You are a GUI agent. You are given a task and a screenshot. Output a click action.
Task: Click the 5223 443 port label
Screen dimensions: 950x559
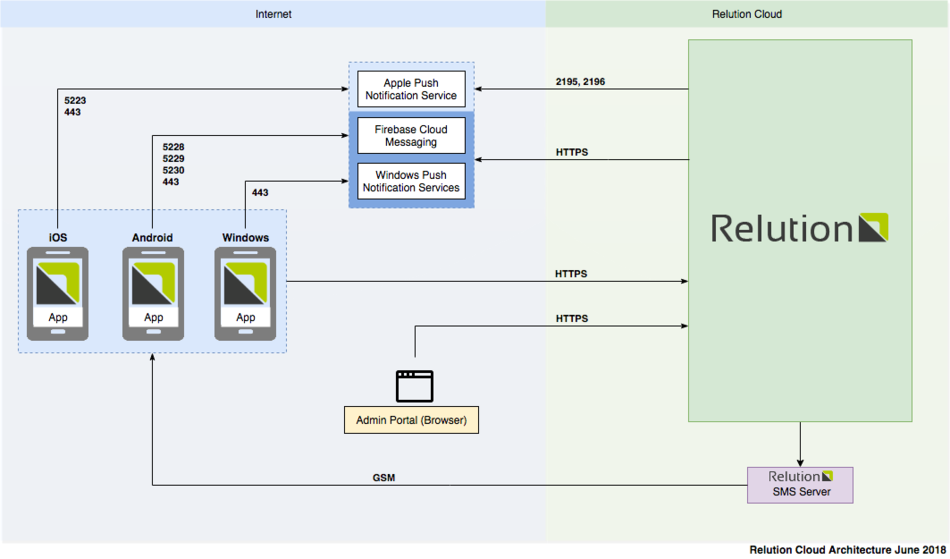coord(72,106)
